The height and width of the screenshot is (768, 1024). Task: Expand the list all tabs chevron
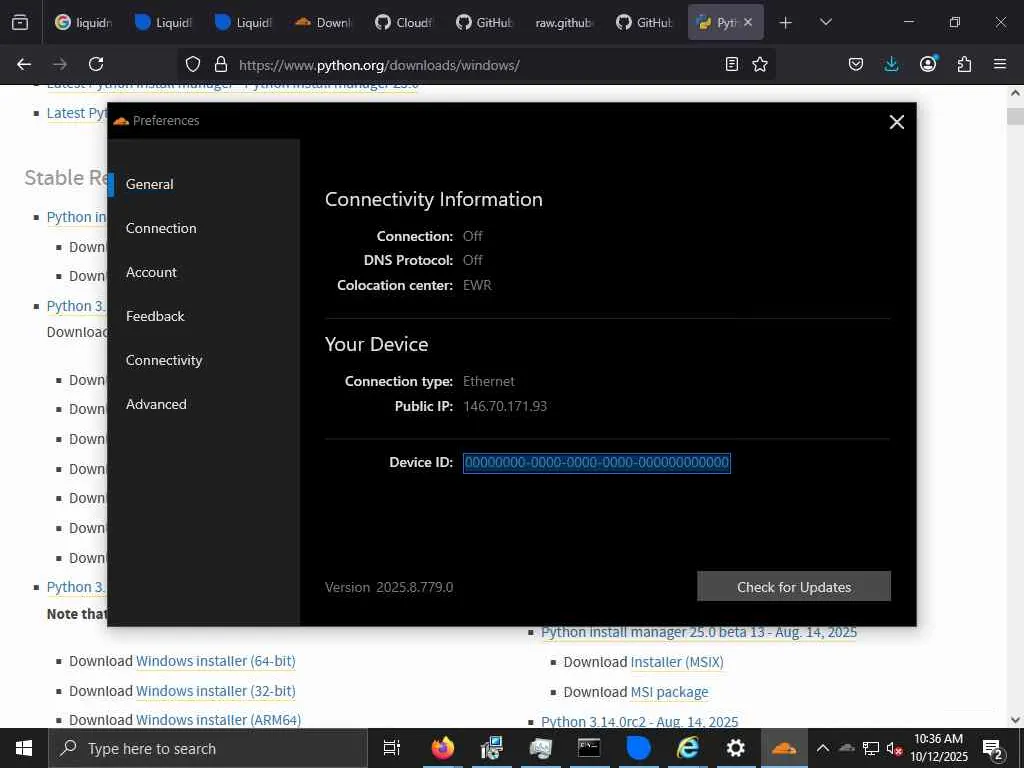coord(825,22)
